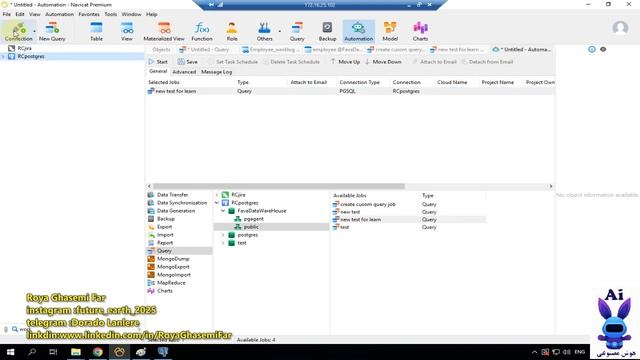Open the Window menu

coord(131,14)
